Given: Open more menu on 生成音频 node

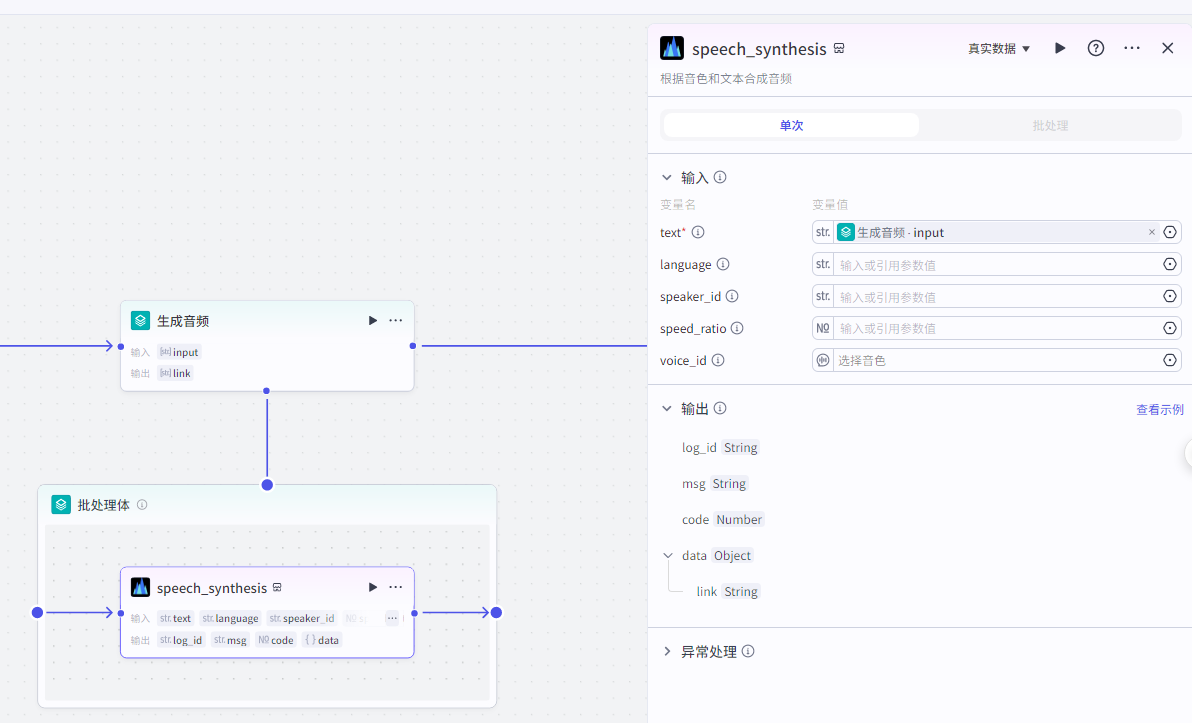Looking at the screenshot, I should tap(396, 321).
